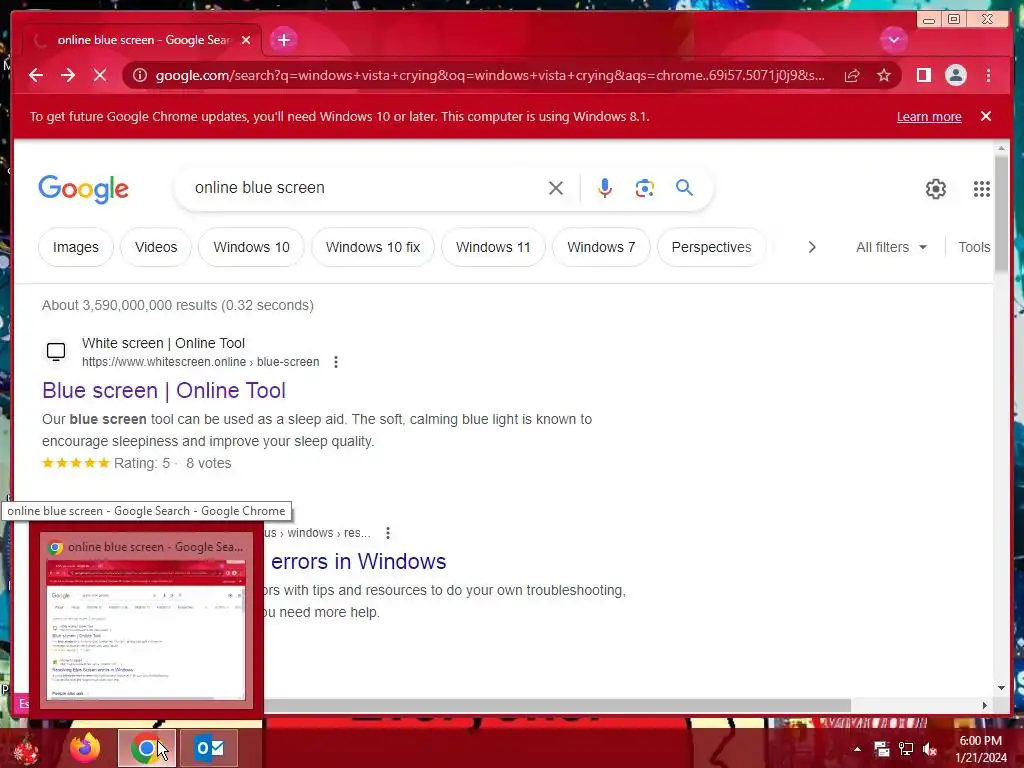Show more filter chips with right chevron

(812, 248)
